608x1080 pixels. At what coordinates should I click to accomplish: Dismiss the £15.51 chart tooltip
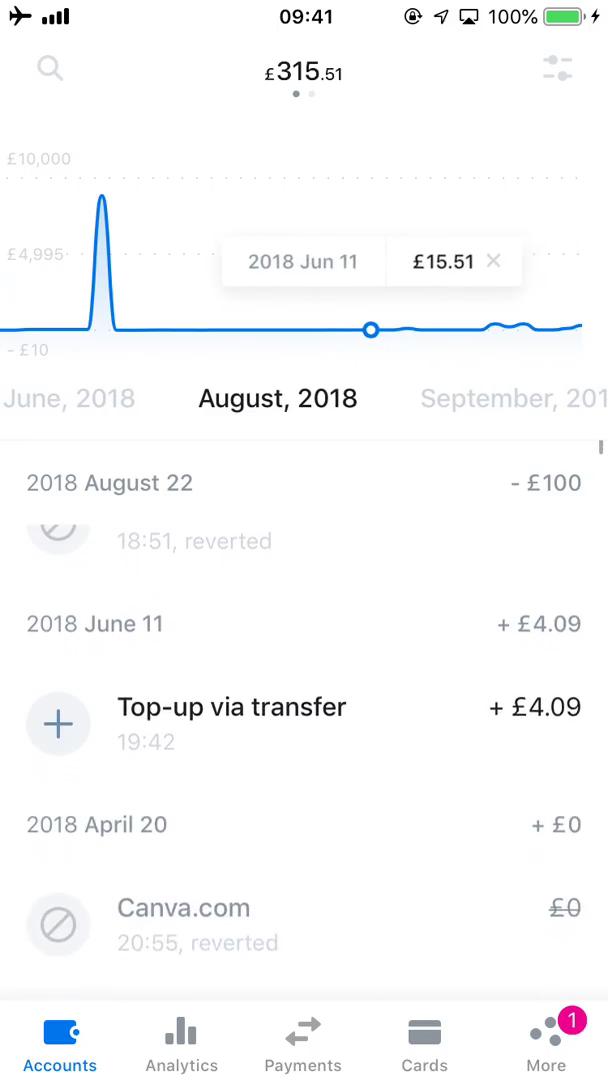coord(493,261)
